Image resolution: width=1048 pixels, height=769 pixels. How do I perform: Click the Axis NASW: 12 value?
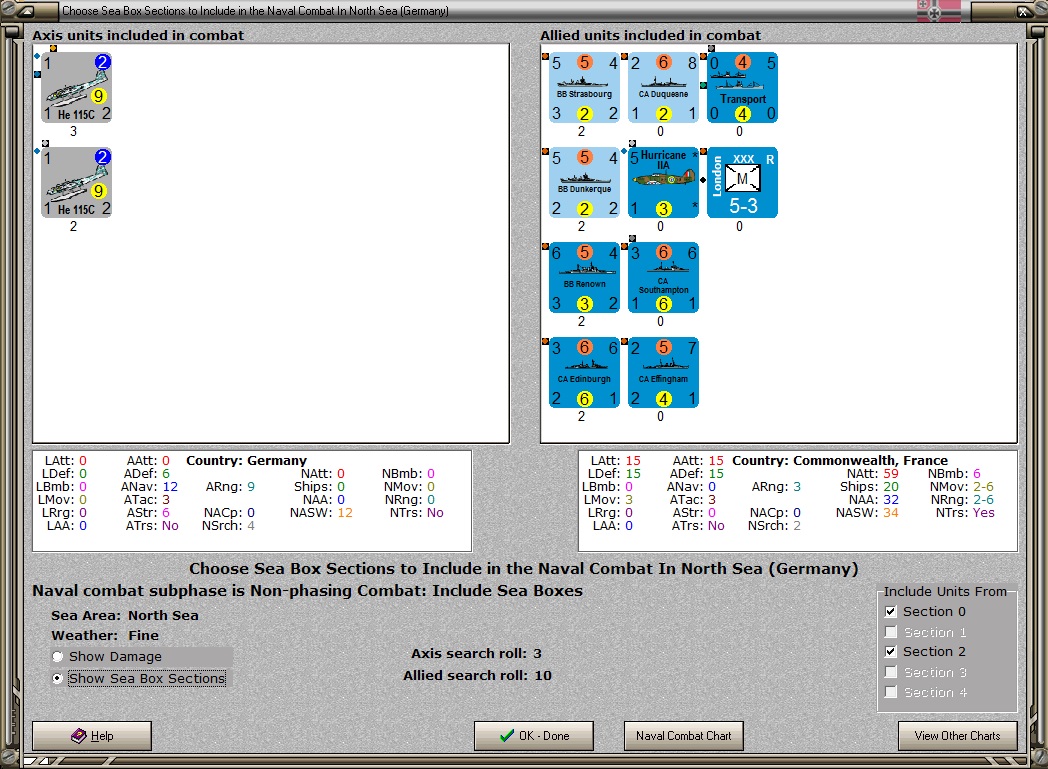tap(345, 512)
